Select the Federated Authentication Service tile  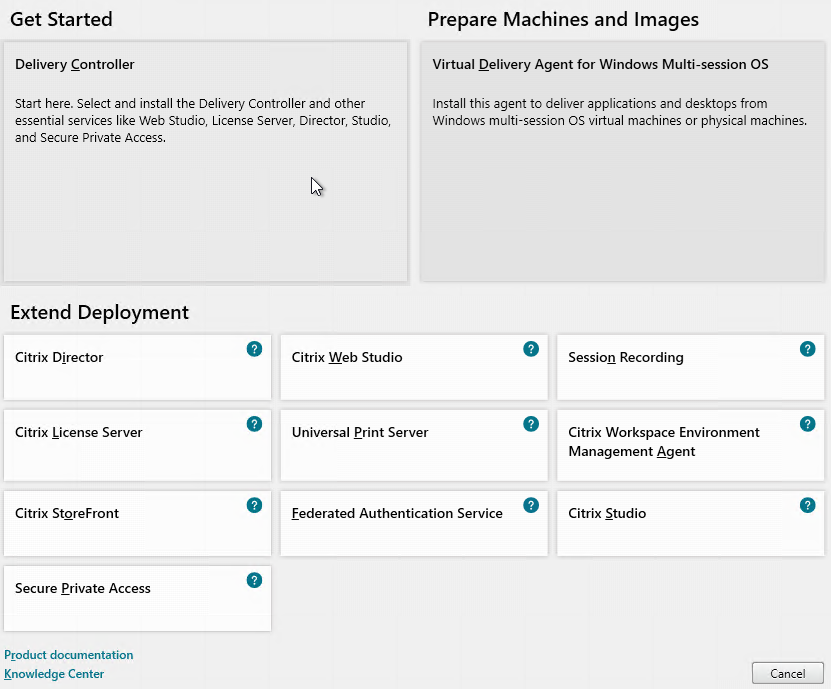click(414, 523)
